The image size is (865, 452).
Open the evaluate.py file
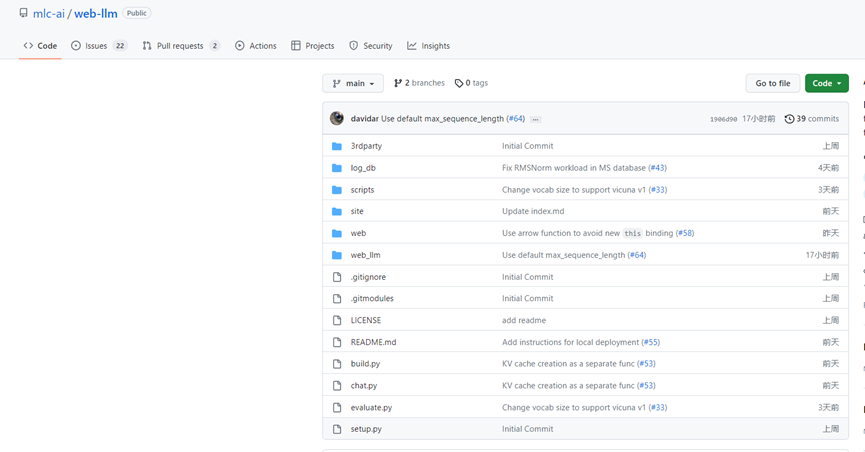(x=371, y=407)
